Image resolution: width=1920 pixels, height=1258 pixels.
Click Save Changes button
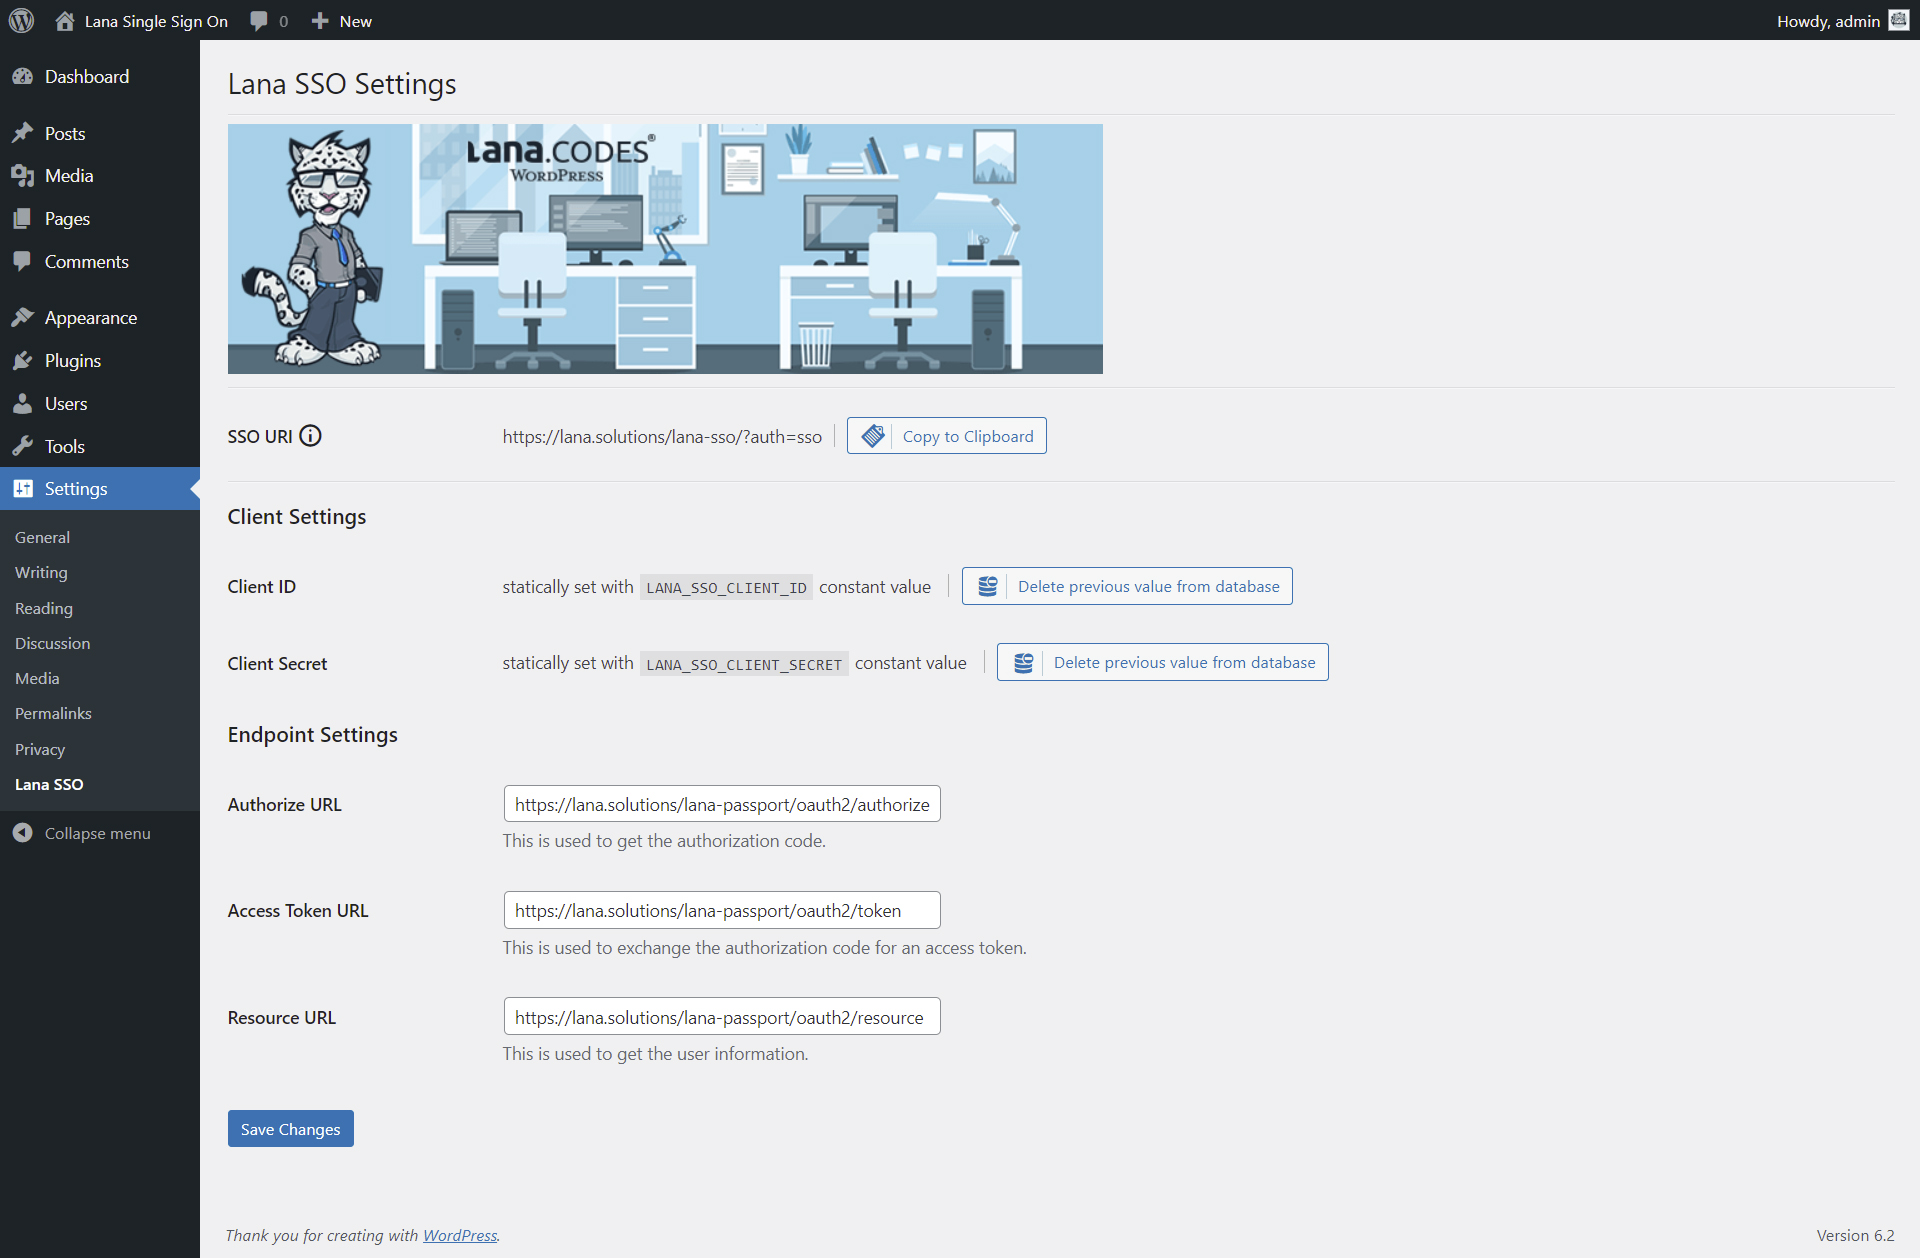(x=290, y=1129)
